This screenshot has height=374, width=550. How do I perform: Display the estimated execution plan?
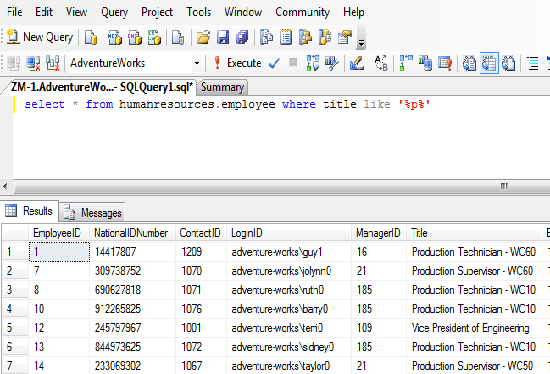(x=313, y=64)
